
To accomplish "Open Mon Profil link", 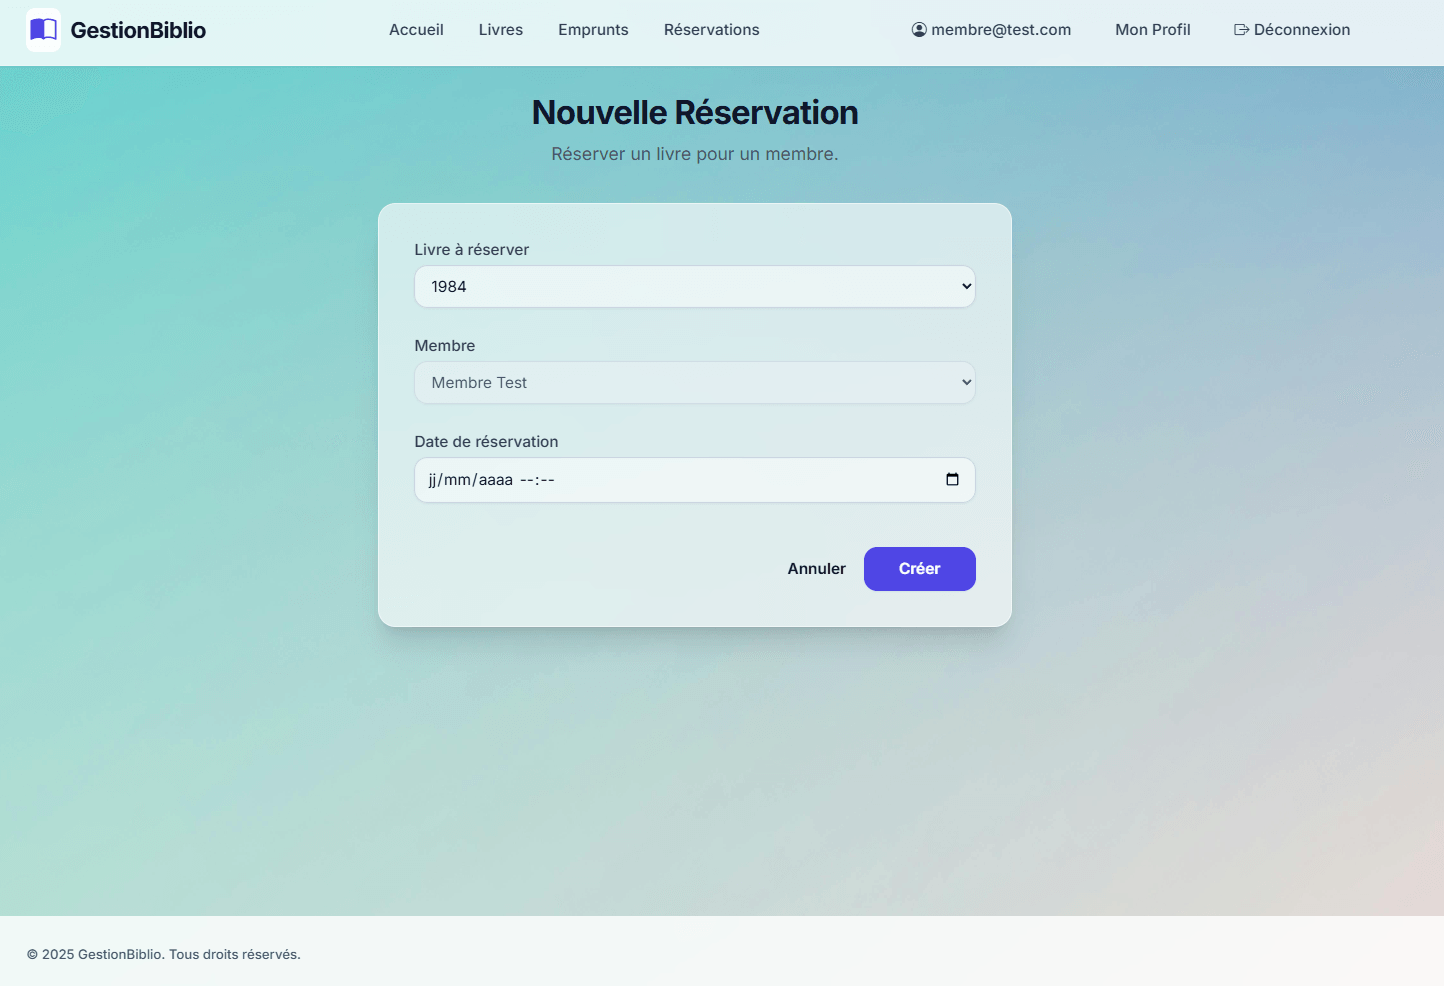I will tap(1153, 30).
